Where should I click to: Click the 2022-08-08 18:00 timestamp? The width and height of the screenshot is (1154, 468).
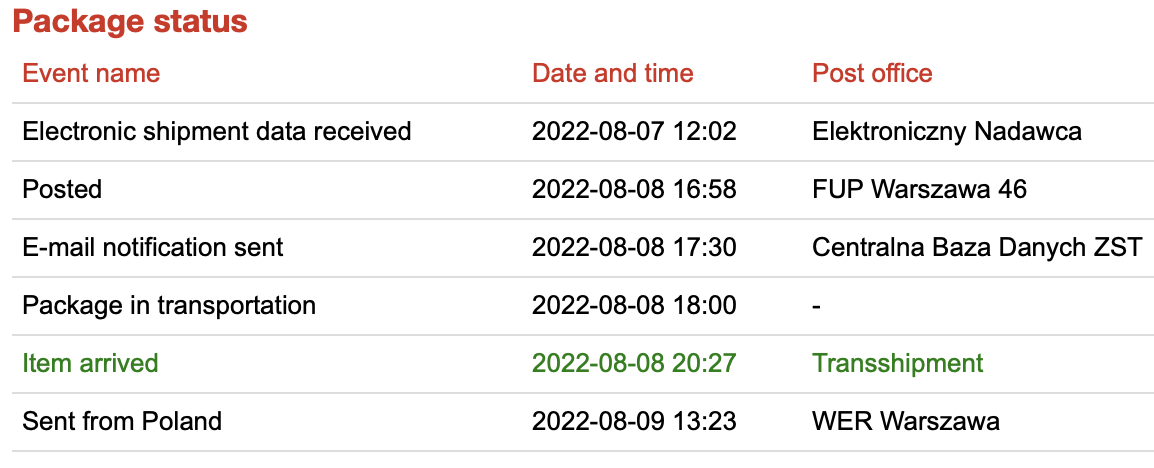(x=634, y=305)
